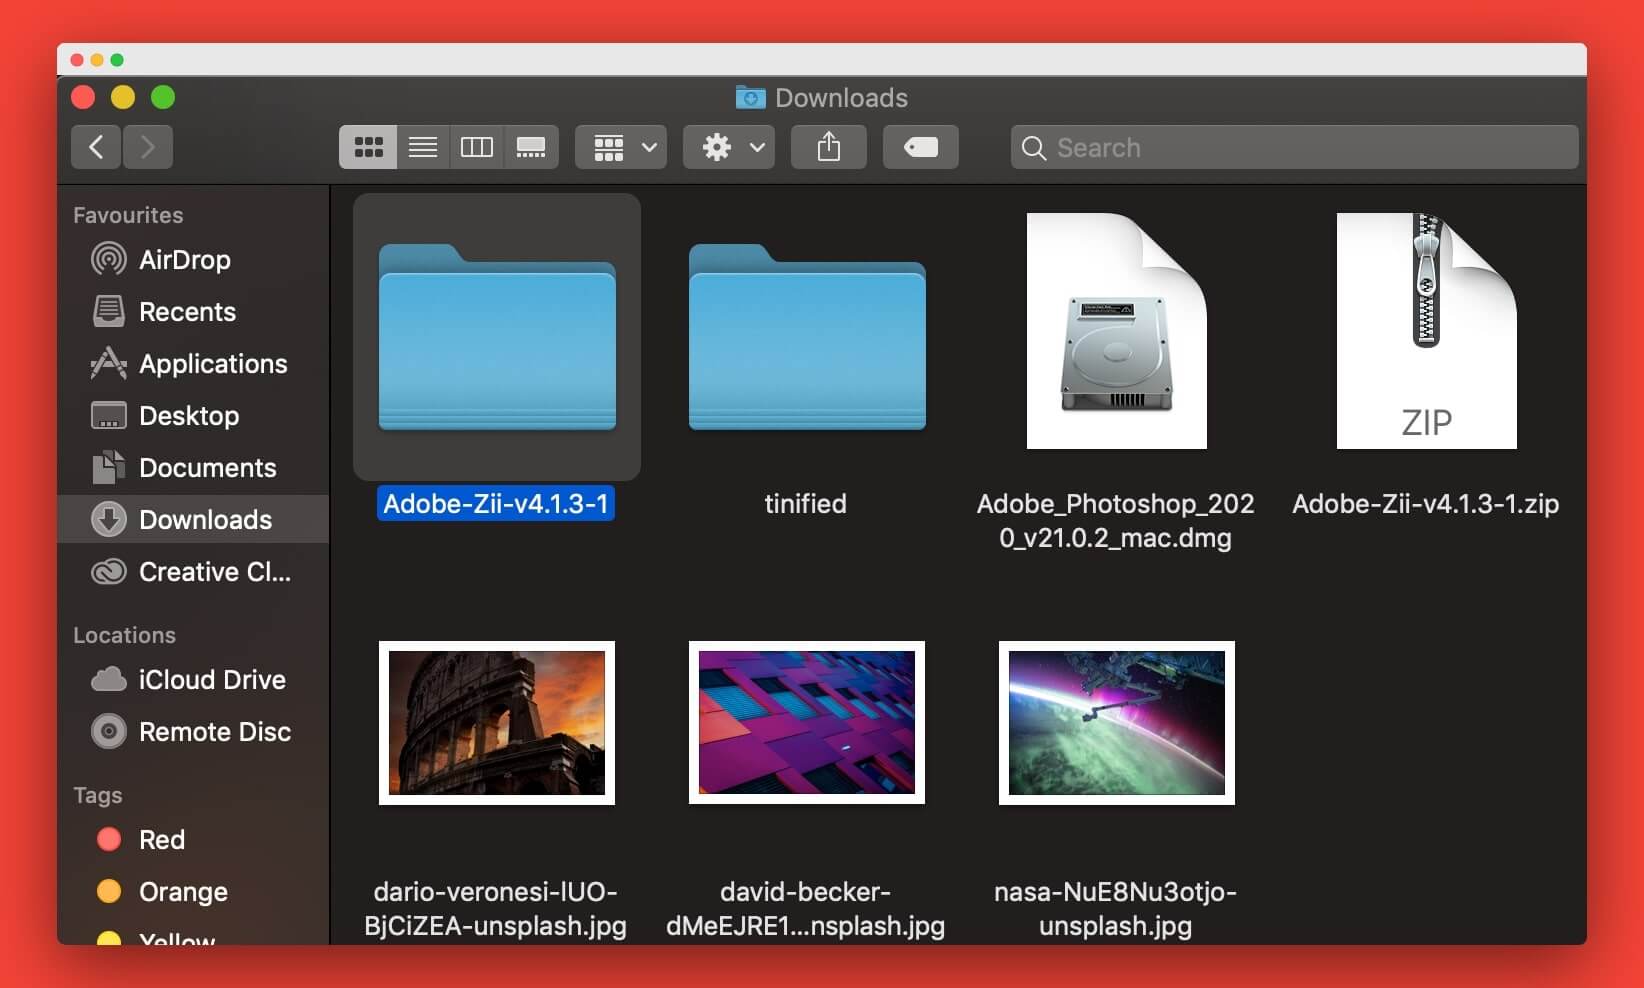Viewport: 1644px width, 988px height.
Task: Click the iCloud Drive cloud icon
Action: pyautogui.click(x=109, y=680)
